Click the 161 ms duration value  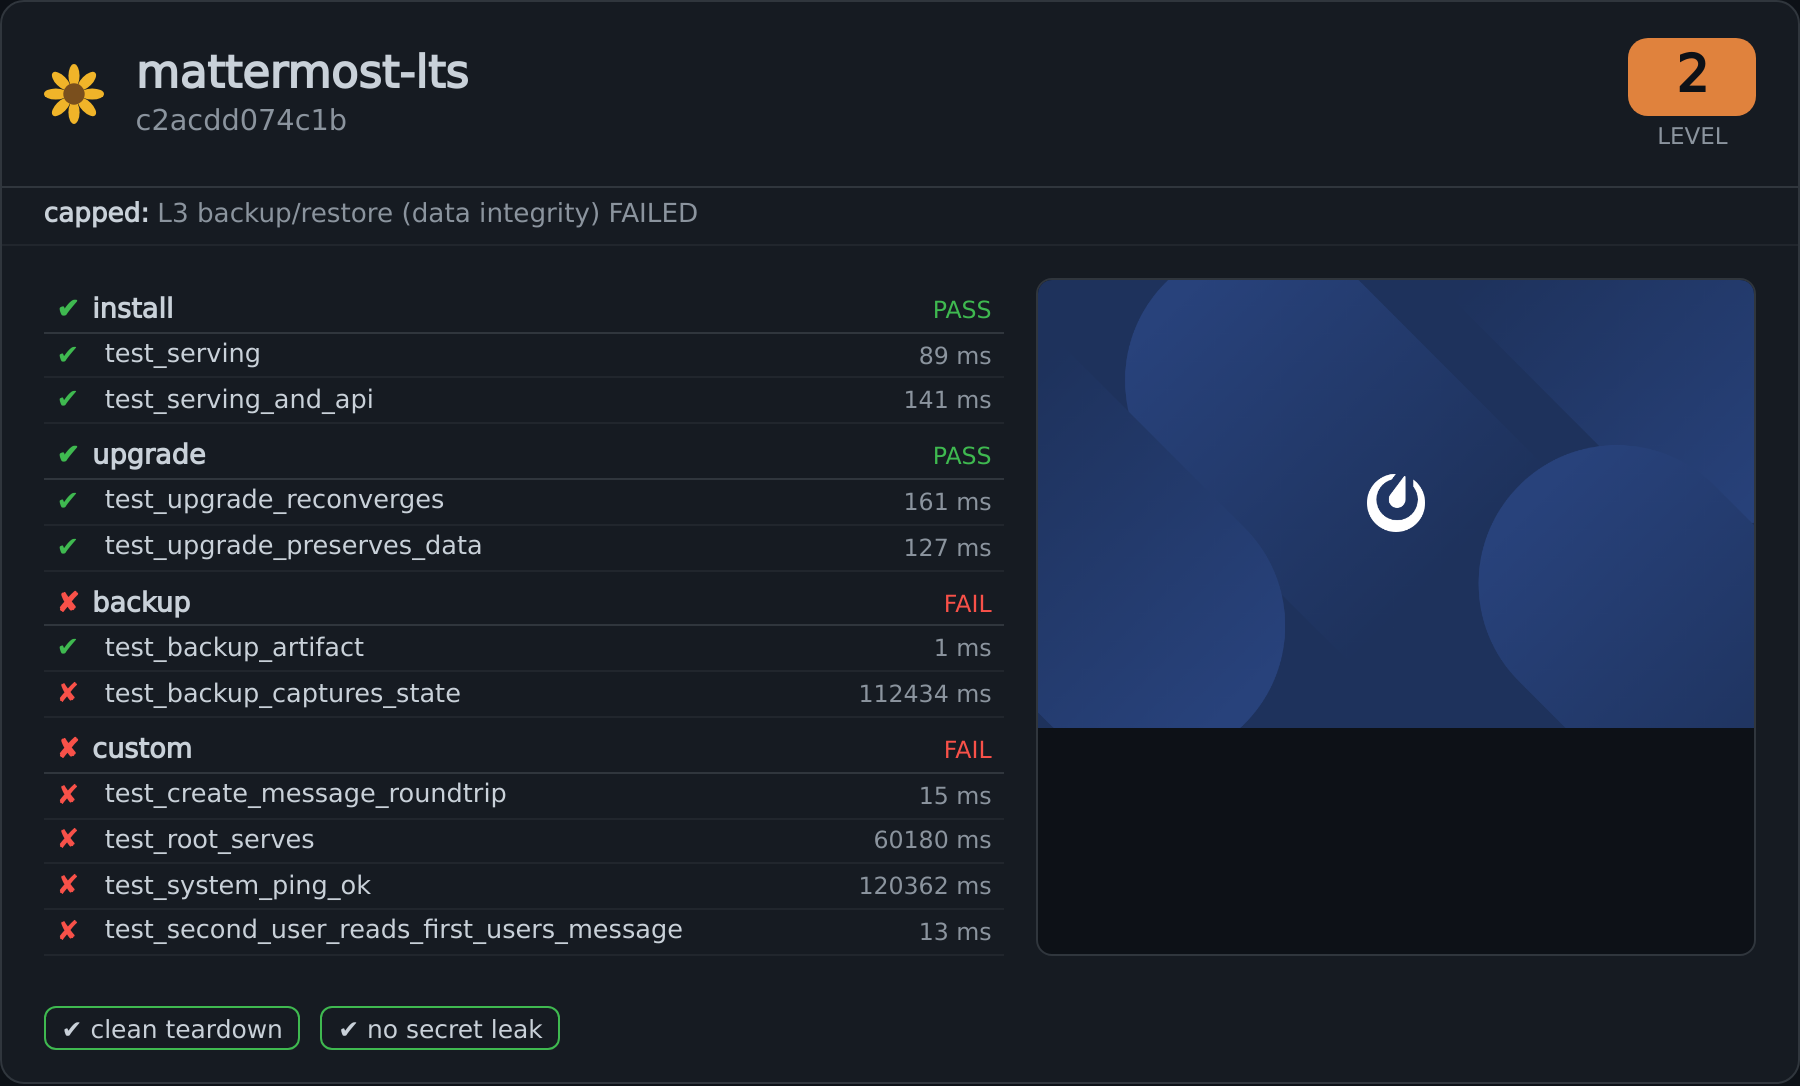pos(947,502)
